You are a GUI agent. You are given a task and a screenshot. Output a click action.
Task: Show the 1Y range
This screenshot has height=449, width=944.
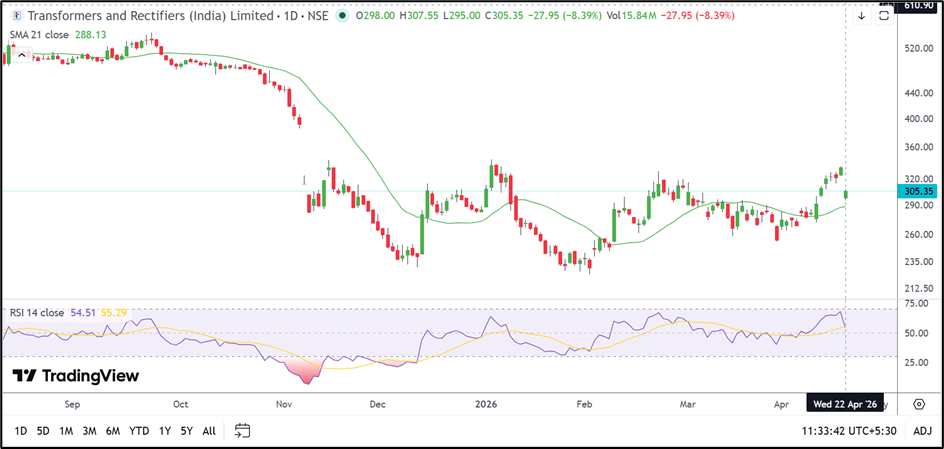[164, 431]
